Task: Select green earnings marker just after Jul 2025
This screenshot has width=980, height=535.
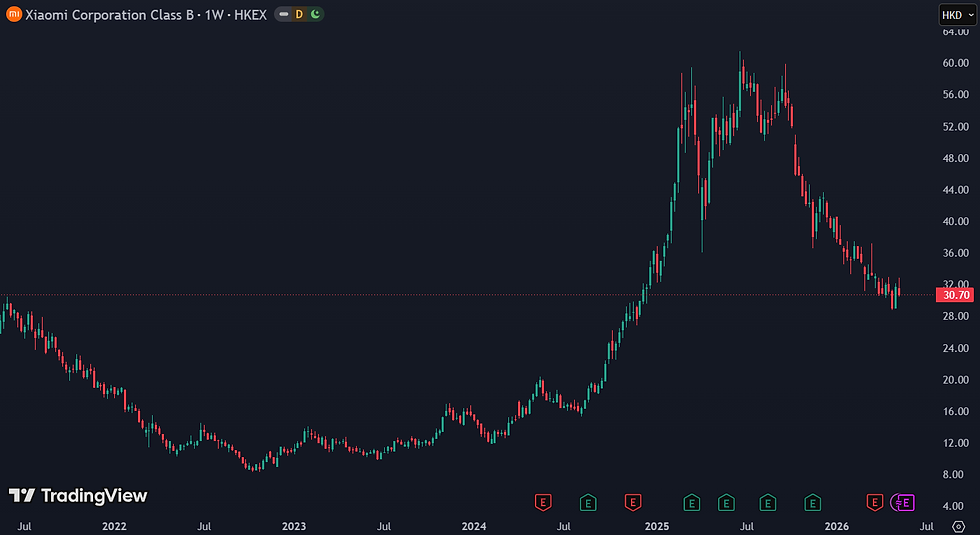Action: 768,502
